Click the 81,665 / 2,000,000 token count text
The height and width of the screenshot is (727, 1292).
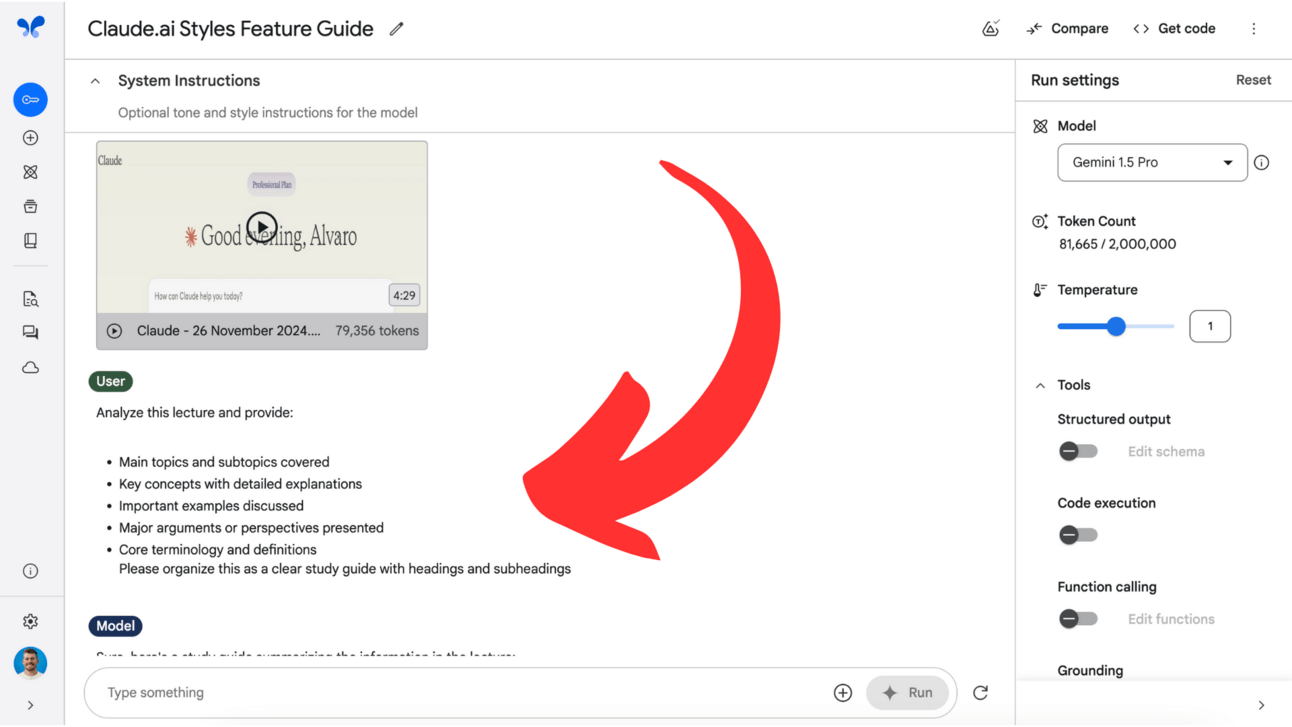[x=1117, y=244]
